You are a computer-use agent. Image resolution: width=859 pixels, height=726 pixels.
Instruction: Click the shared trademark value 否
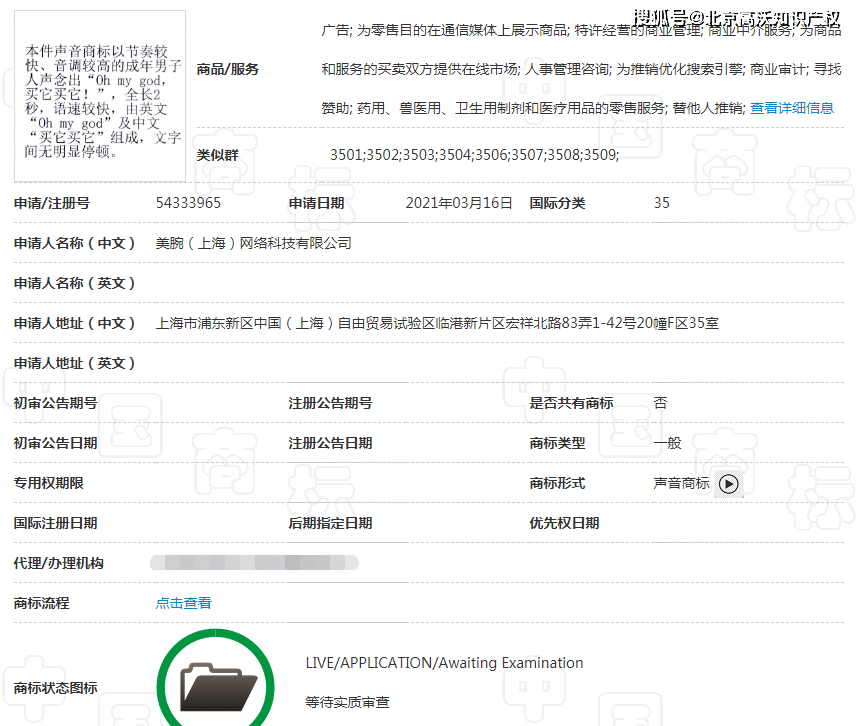660,403
